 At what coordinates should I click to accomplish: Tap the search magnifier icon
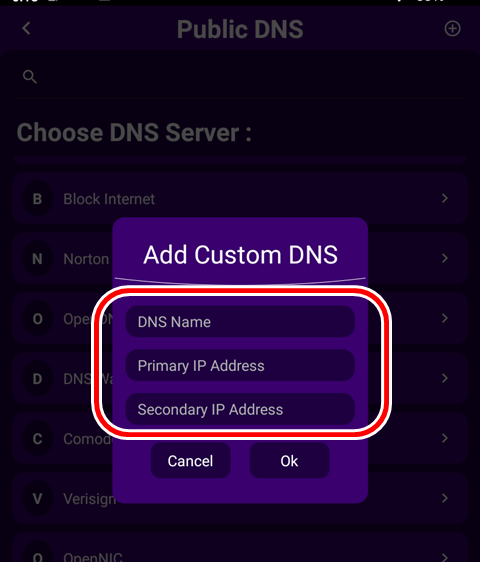(30, 77)
